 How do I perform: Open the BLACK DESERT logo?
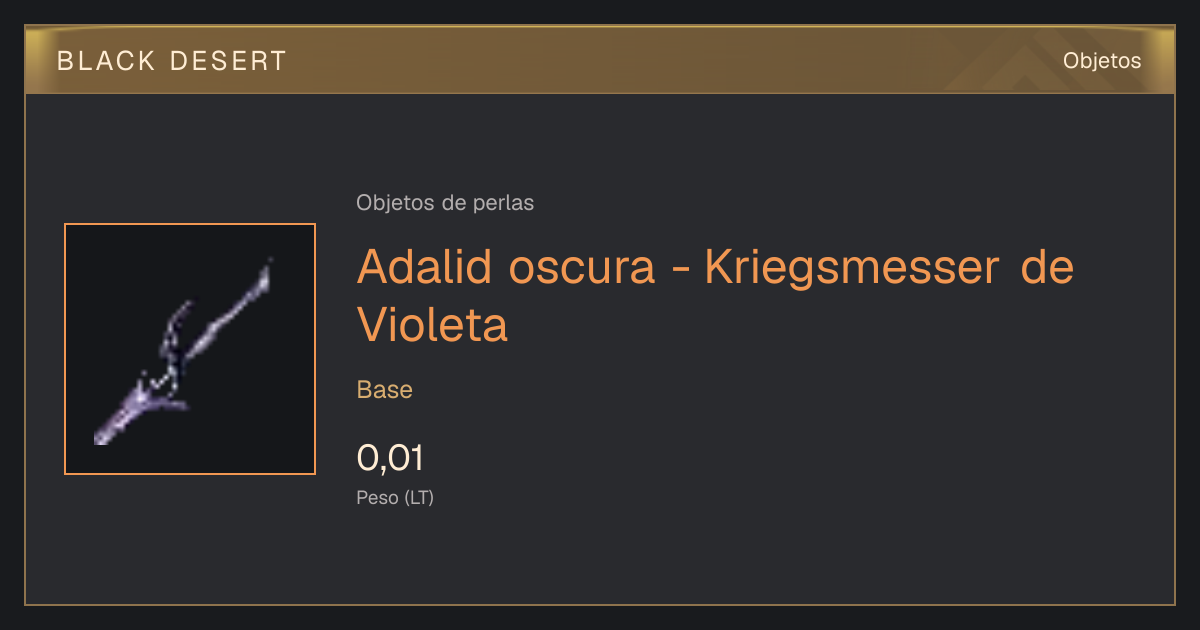172,61
